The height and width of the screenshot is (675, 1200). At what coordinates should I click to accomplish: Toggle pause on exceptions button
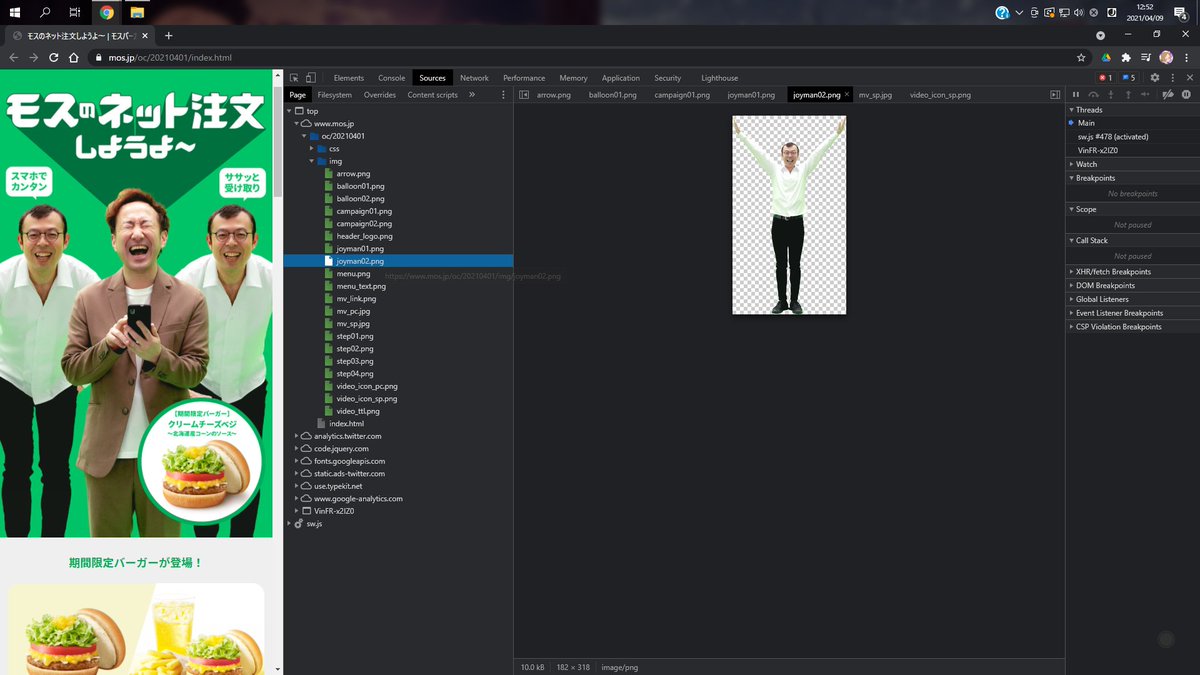(1186, 95)
